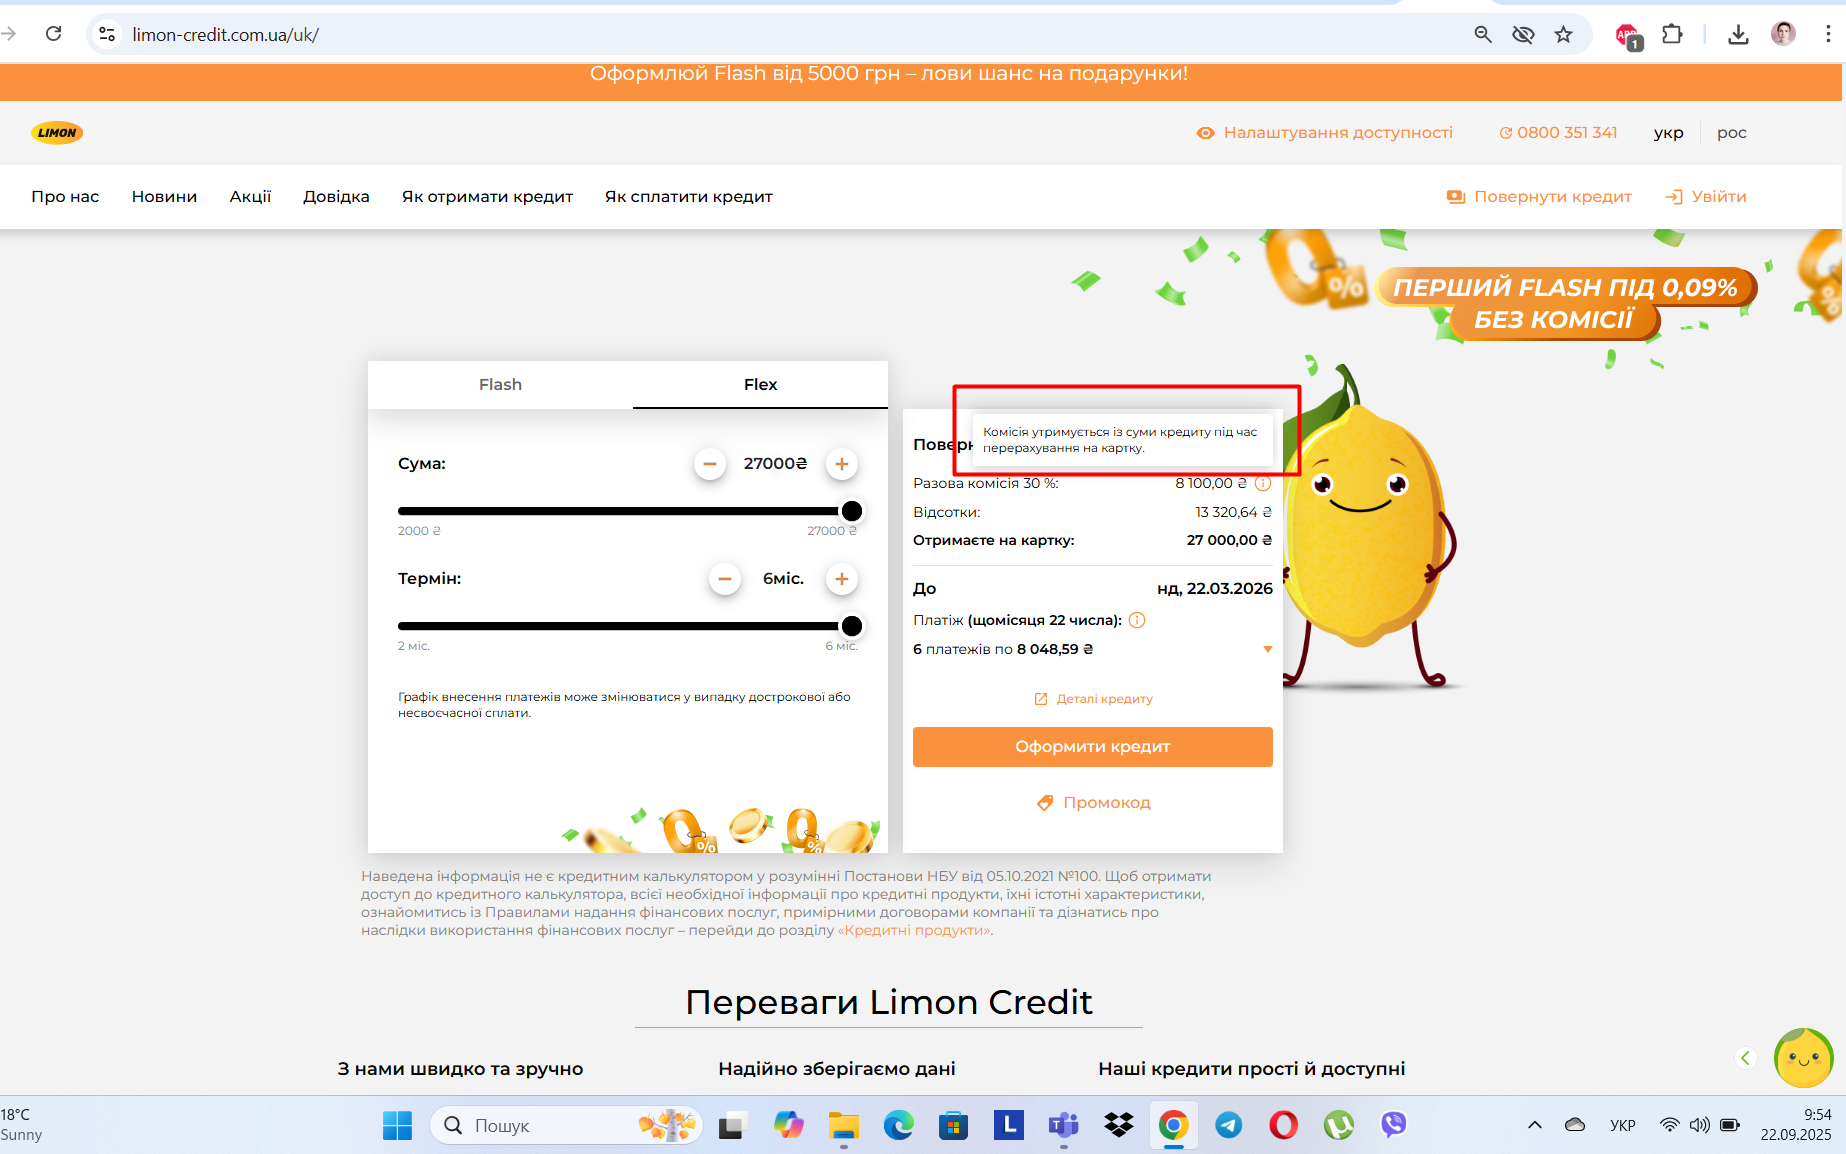Open Windows Start menu
1846x1154 pixels.
click(x=397, y=1126)
